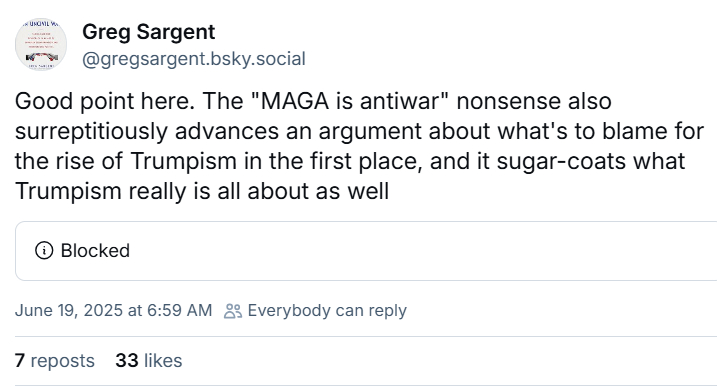This screenshot has width=717, height=388.
Task: Click the 6:59 AM portion of timestamp
Action: [179, 310]
